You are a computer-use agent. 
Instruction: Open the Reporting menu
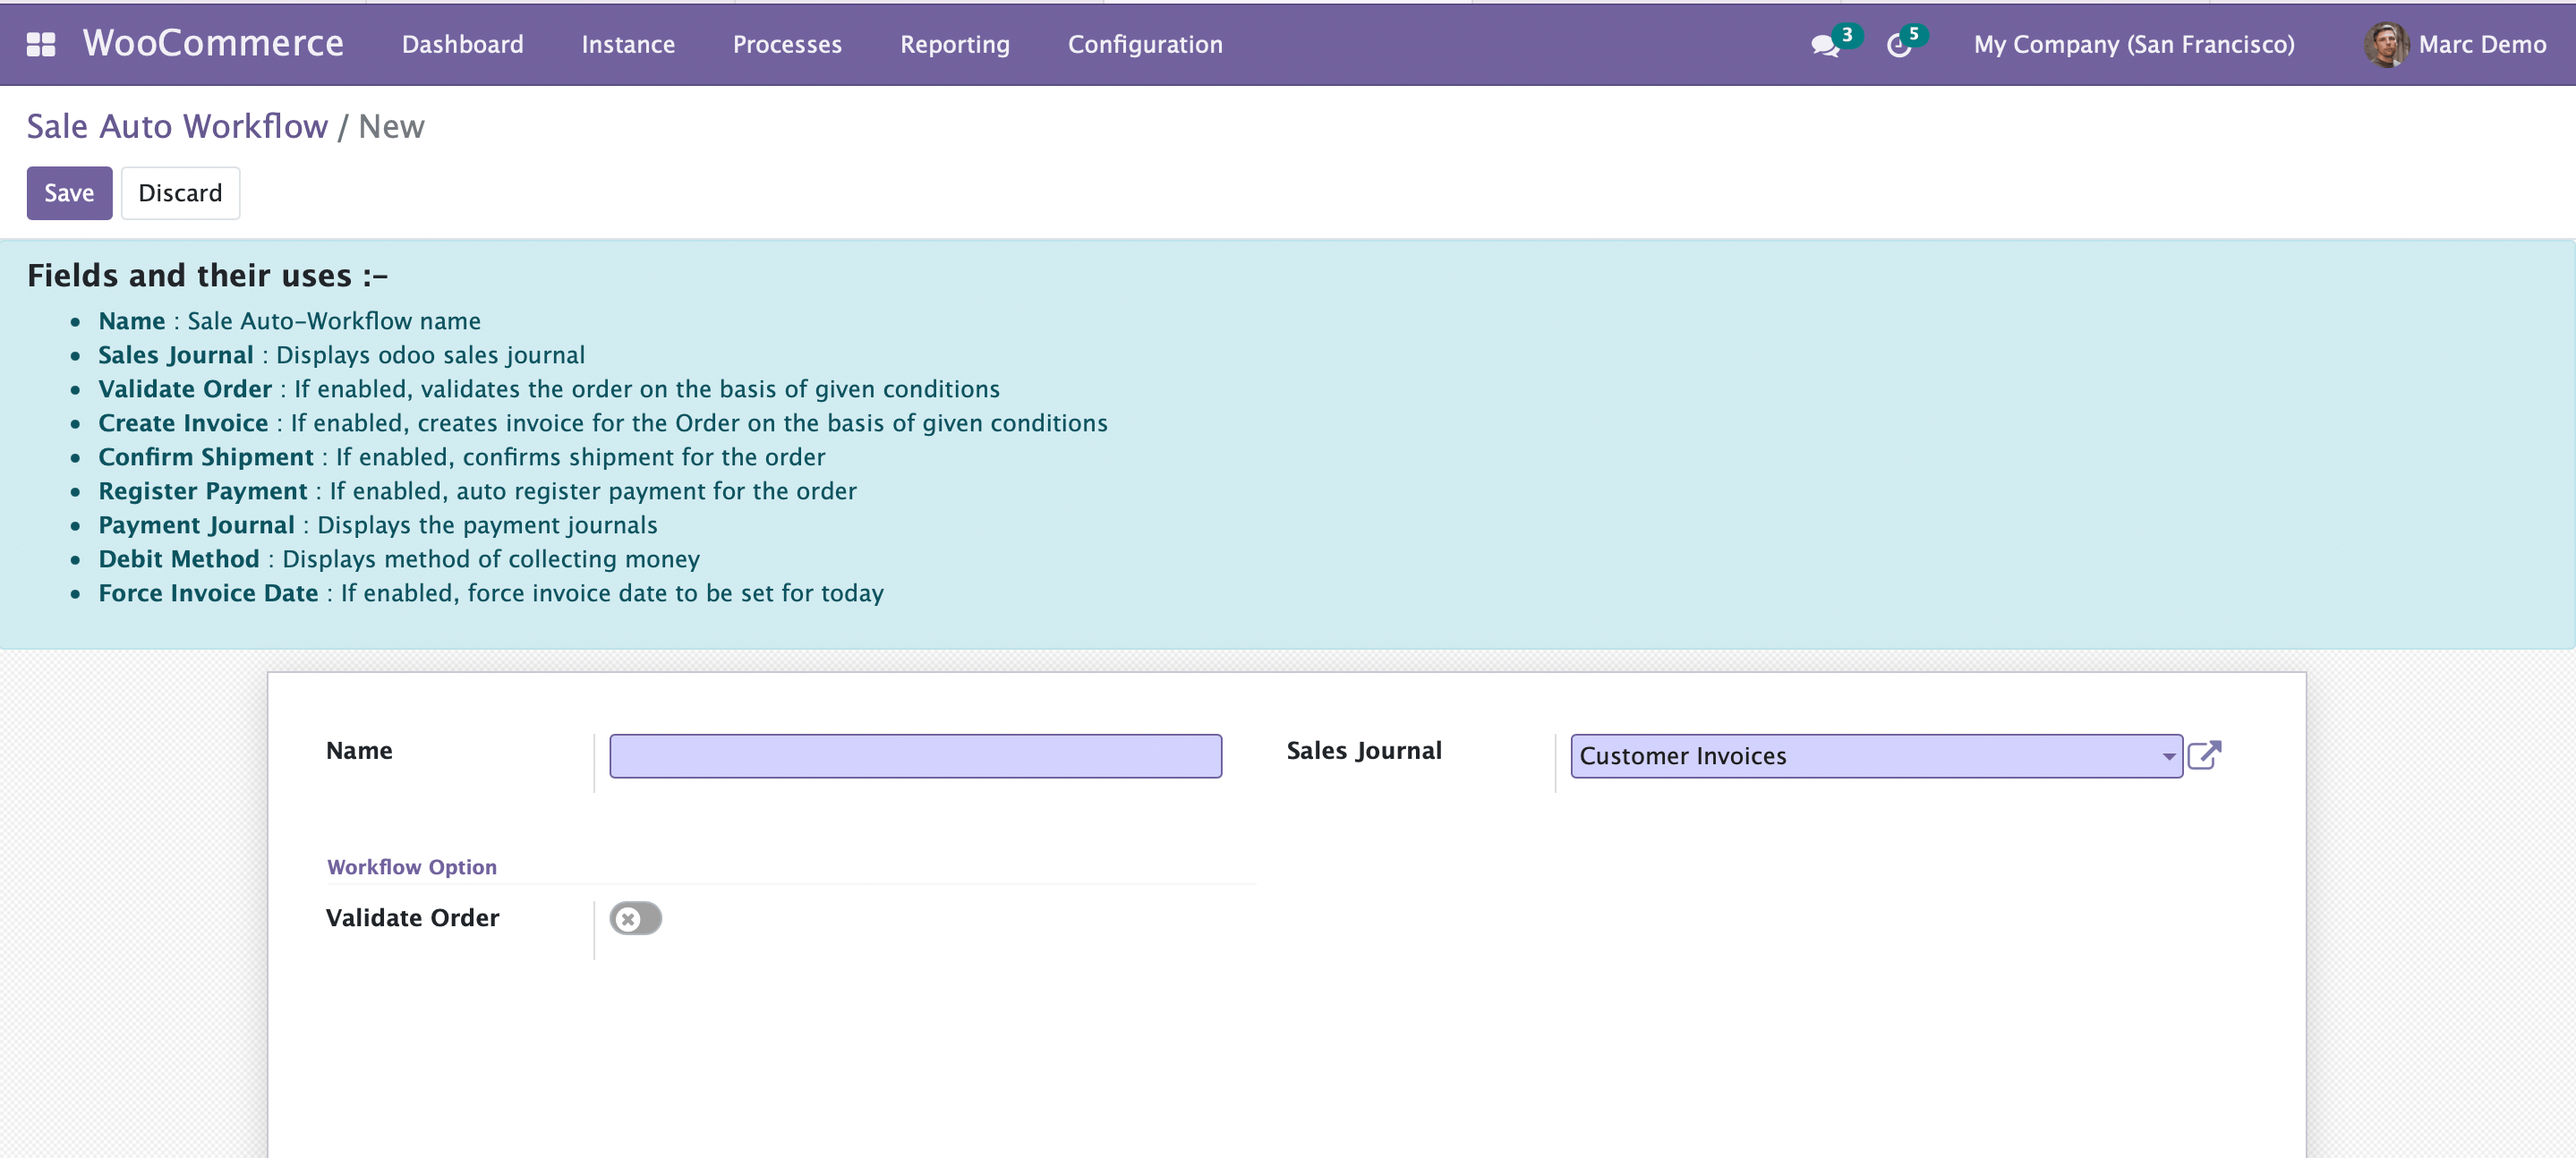(x=954, y=45)
